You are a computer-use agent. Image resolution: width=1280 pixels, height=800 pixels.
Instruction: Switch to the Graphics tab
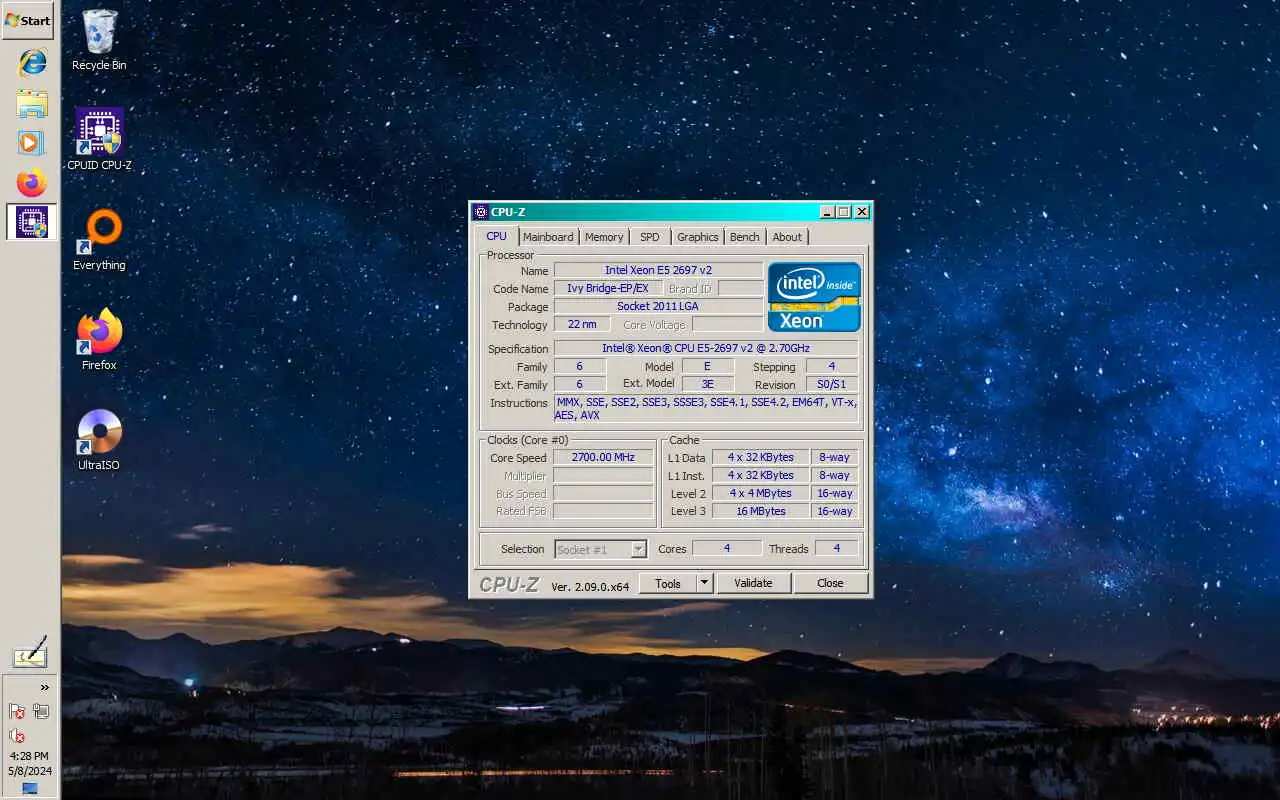click(698, 237)
